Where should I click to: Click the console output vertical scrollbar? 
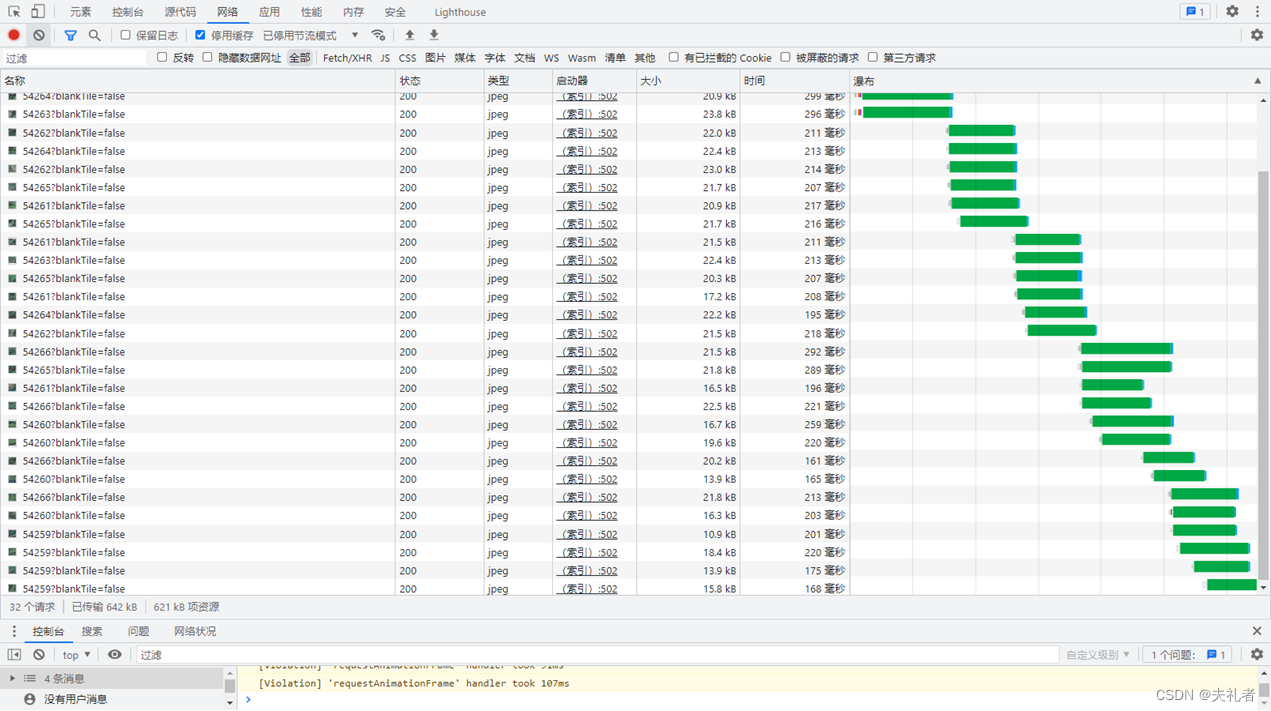pyautogui.click(x=1264, y=689)
